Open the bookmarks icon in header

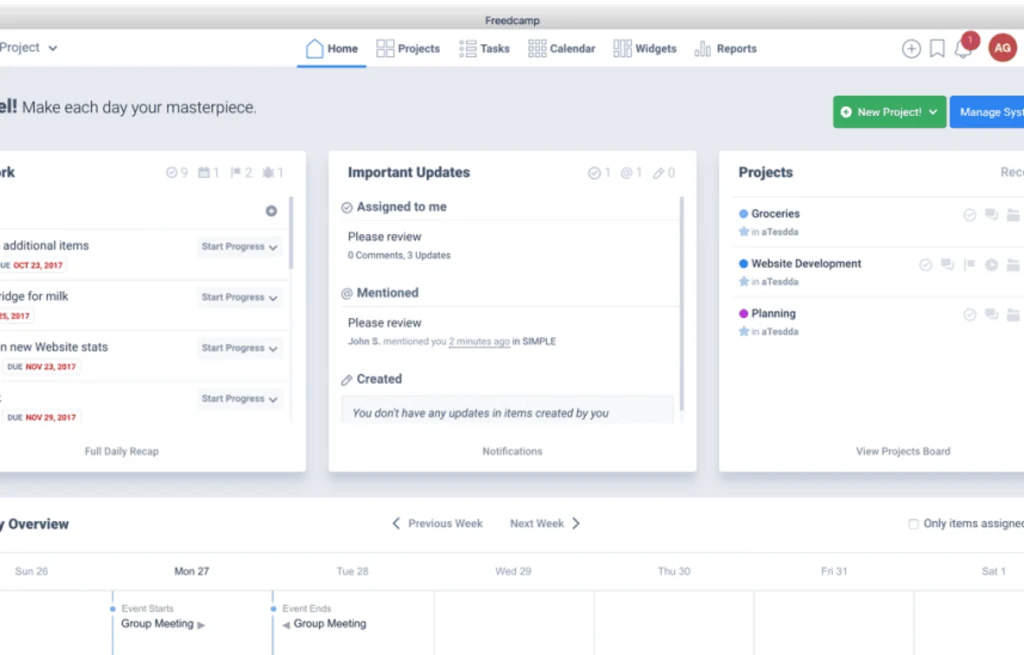coord(937,48)
